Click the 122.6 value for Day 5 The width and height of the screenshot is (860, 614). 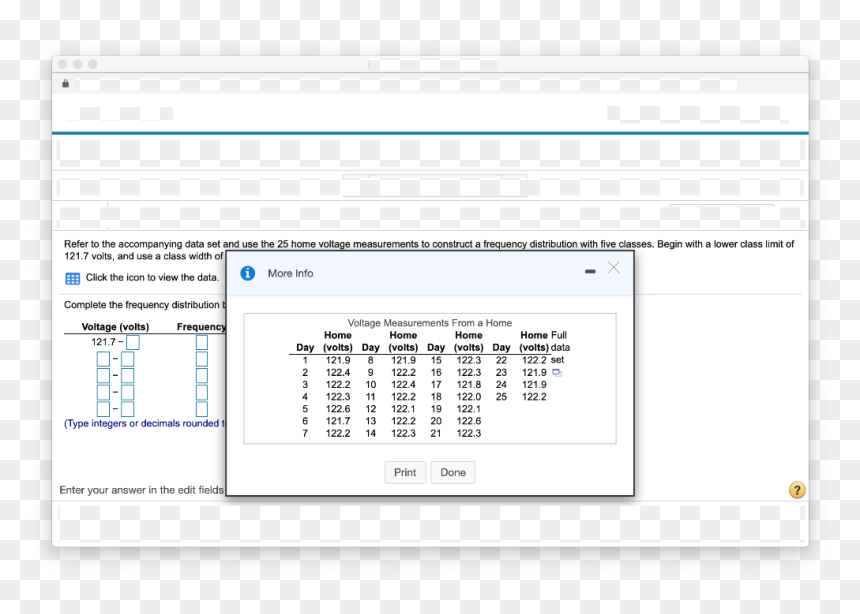click(338, 409)
